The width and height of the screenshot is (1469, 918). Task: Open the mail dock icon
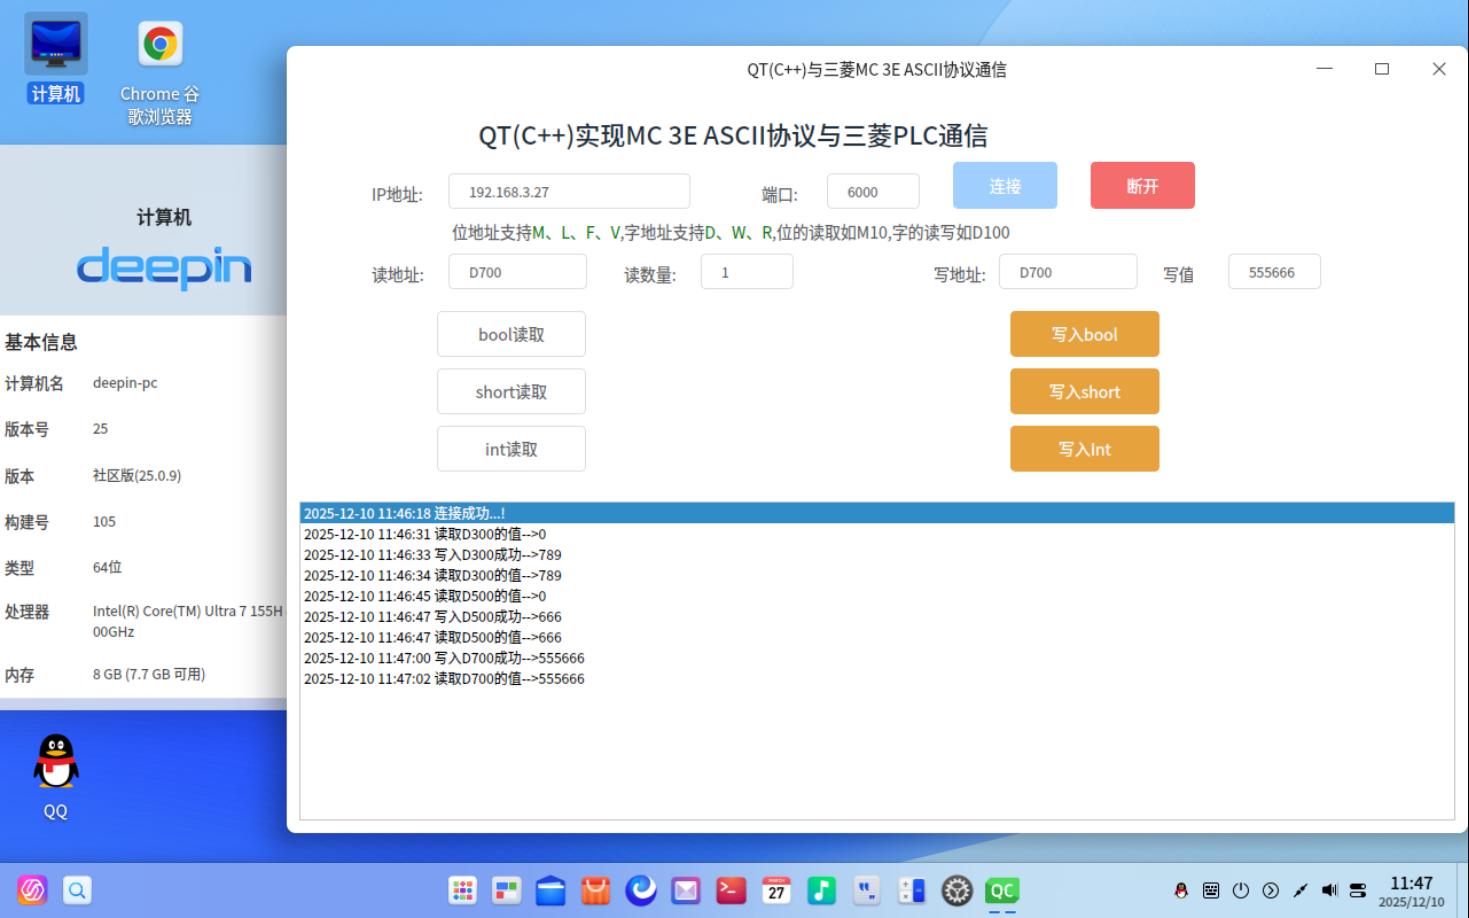click(x=686, y=890)
